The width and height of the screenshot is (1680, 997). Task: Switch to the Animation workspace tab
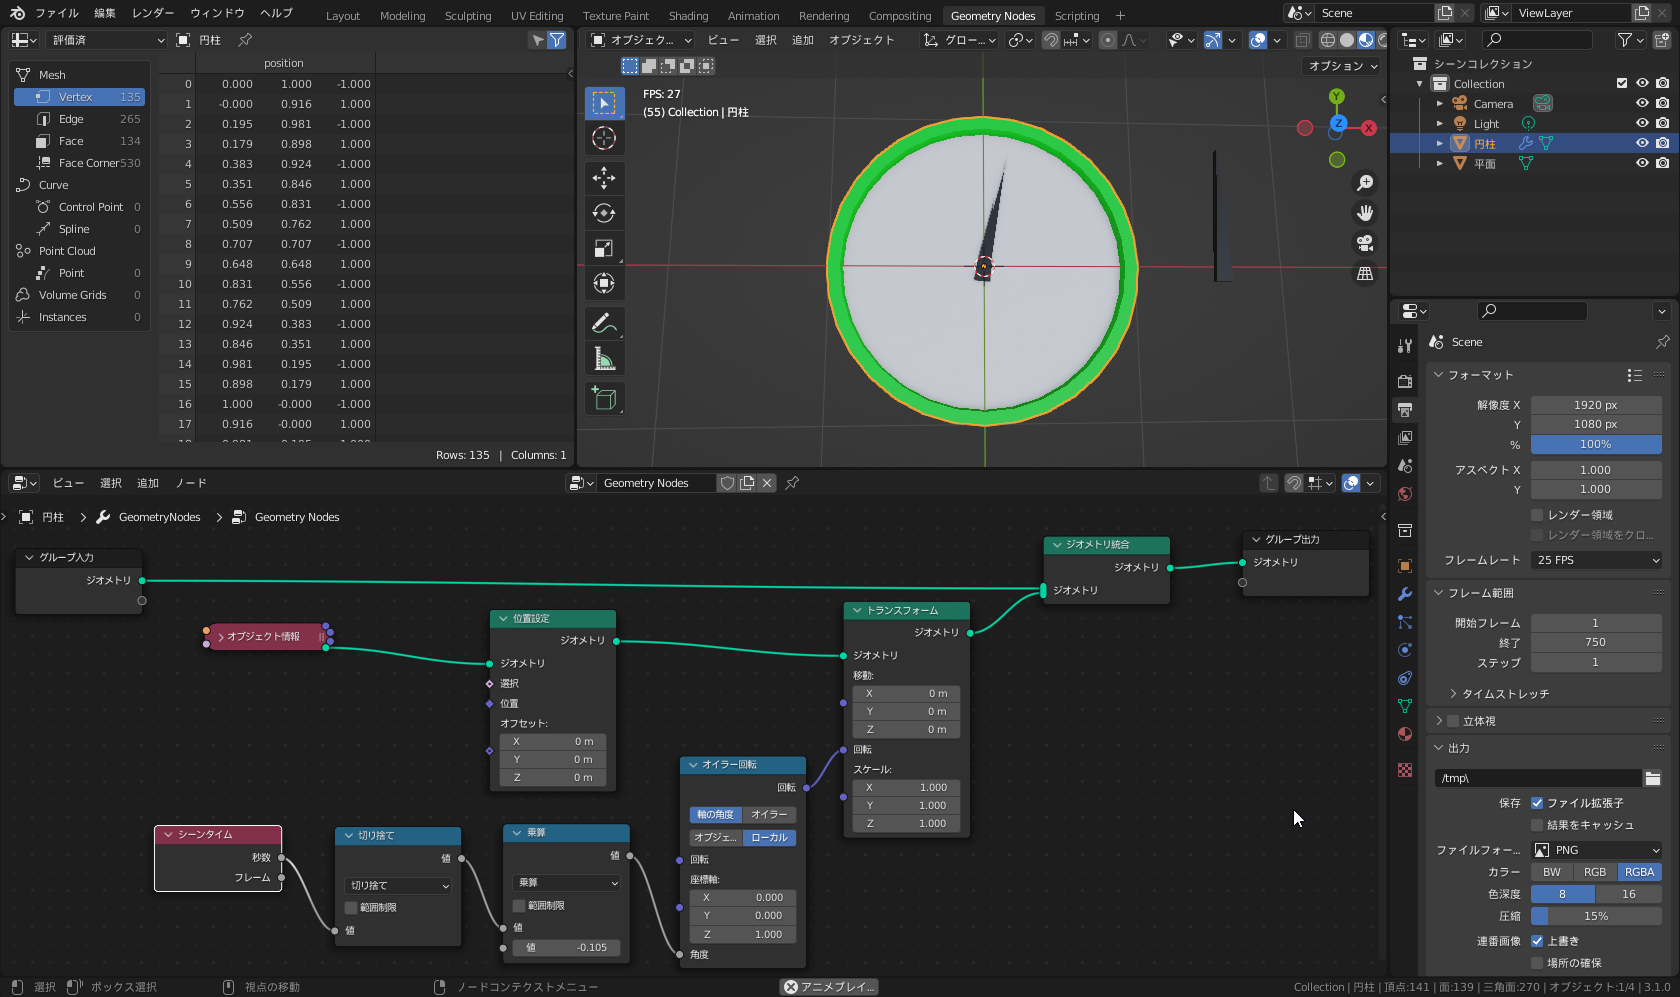753,15
